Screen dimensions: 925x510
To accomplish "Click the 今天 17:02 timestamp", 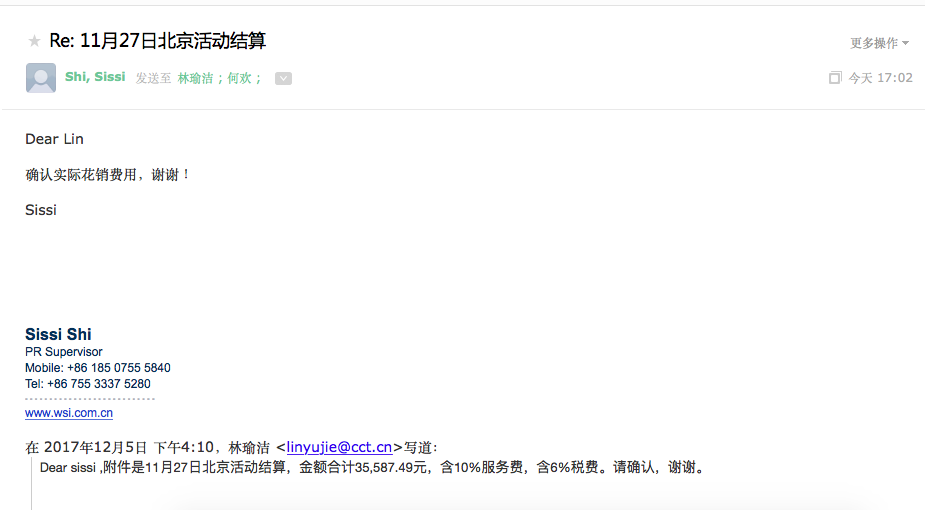I will pos(880,78).
